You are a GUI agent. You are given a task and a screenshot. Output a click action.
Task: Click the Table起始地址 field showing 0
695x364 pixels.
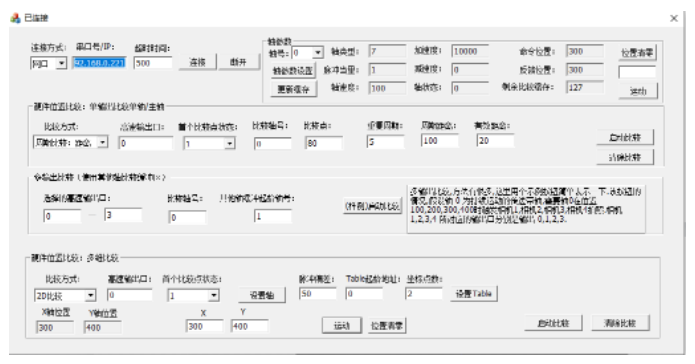pos(364,294)
